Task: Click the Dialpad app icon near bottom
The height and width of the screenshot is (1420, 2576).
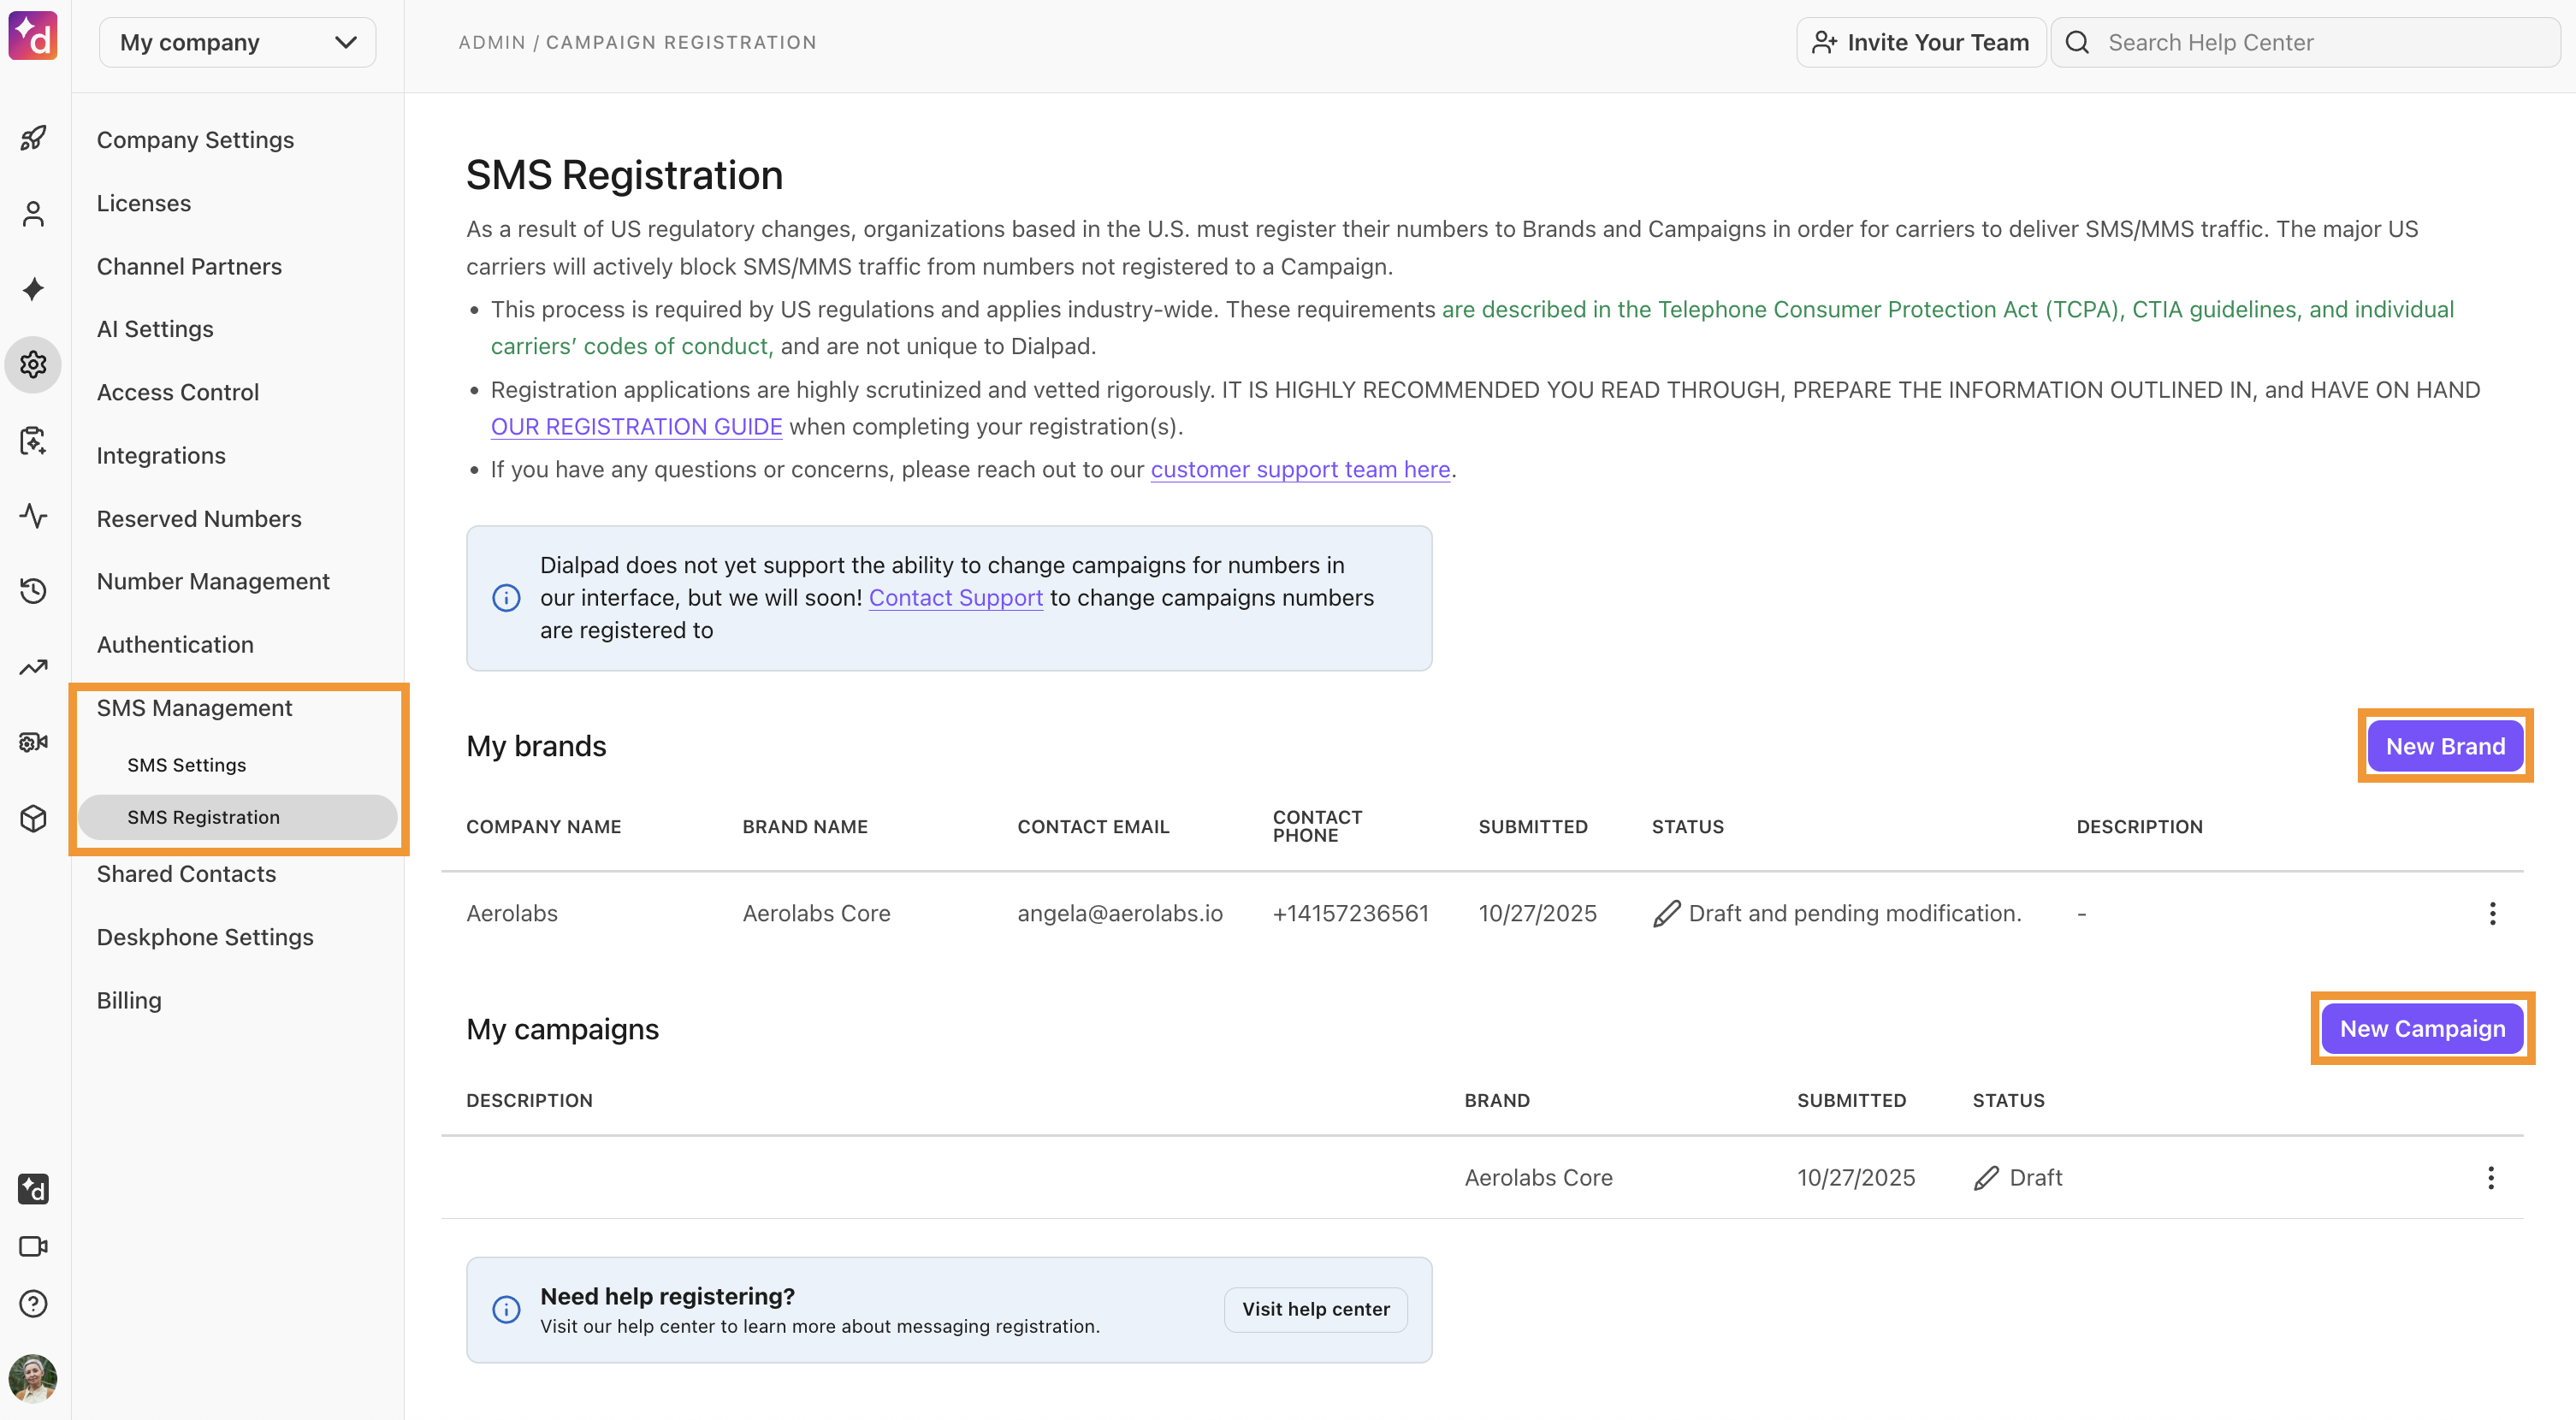Action: tap(33, 1189)
